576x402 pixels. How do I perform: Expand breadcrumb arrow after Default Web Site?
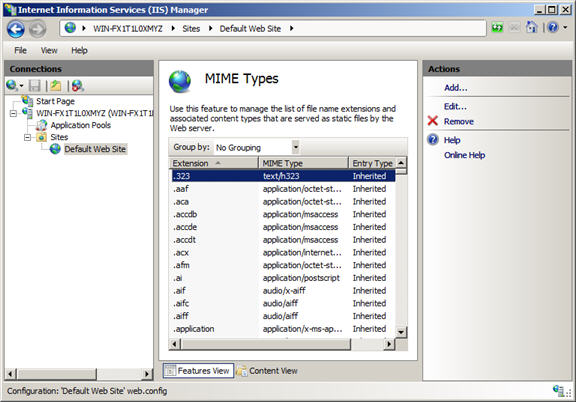(x=291, y=28)
